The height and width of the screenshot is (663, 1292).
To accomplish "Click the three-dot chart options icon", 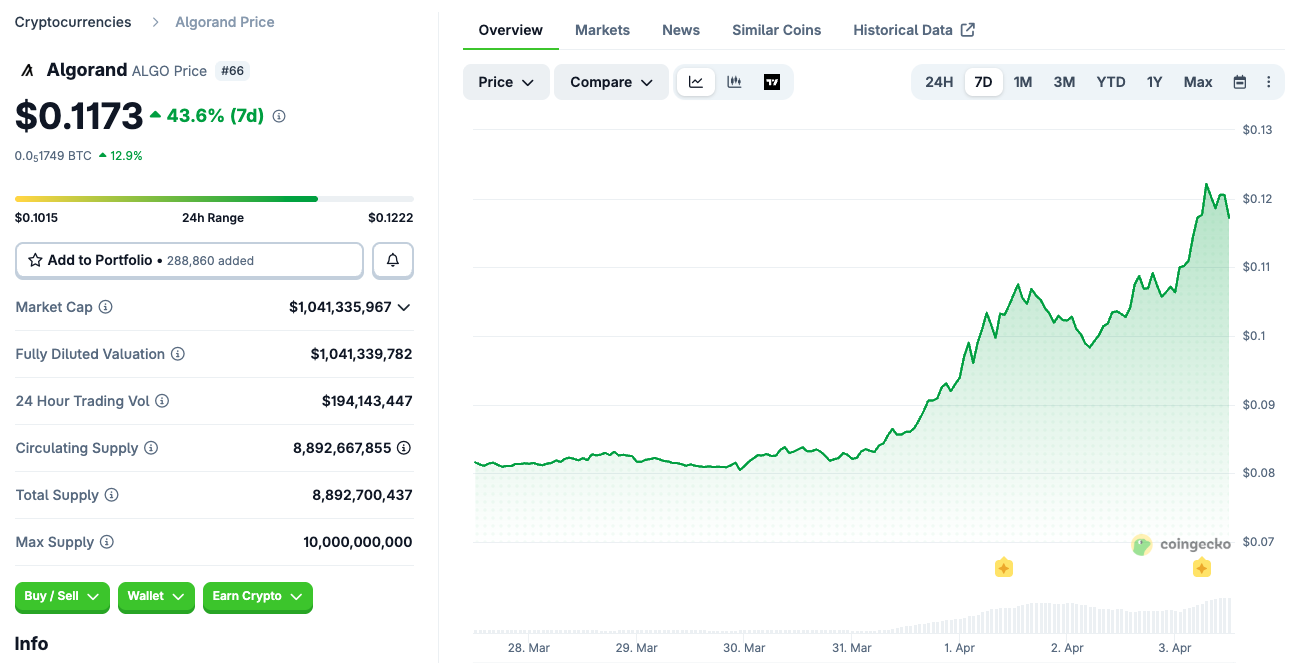I will (x=1268, y=82).
